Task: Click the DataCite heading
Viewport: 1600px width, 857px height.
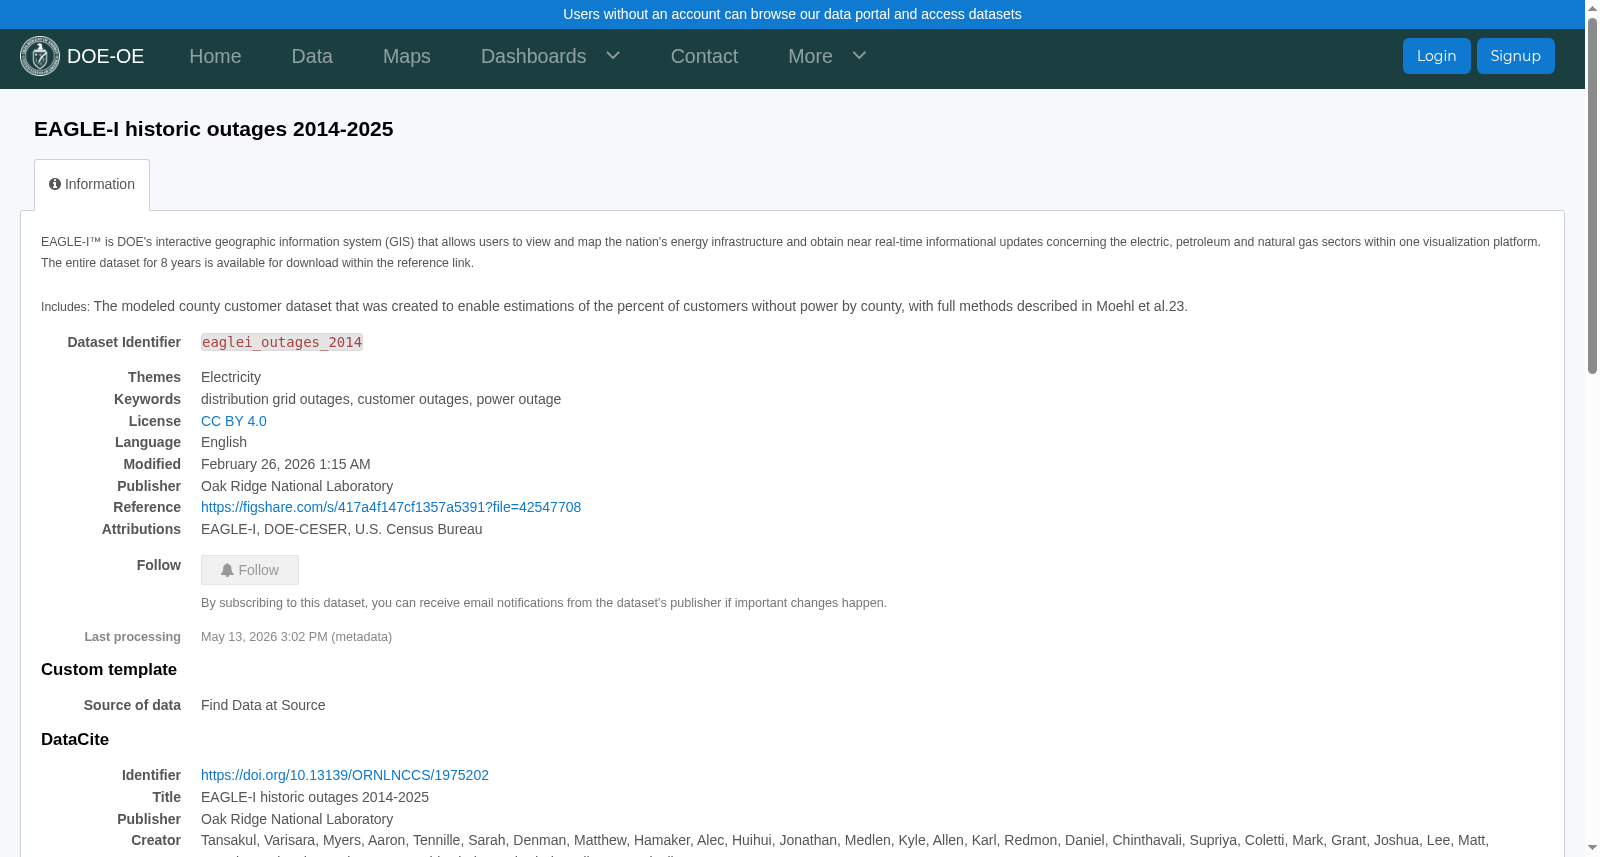Action: coord(75,740)
